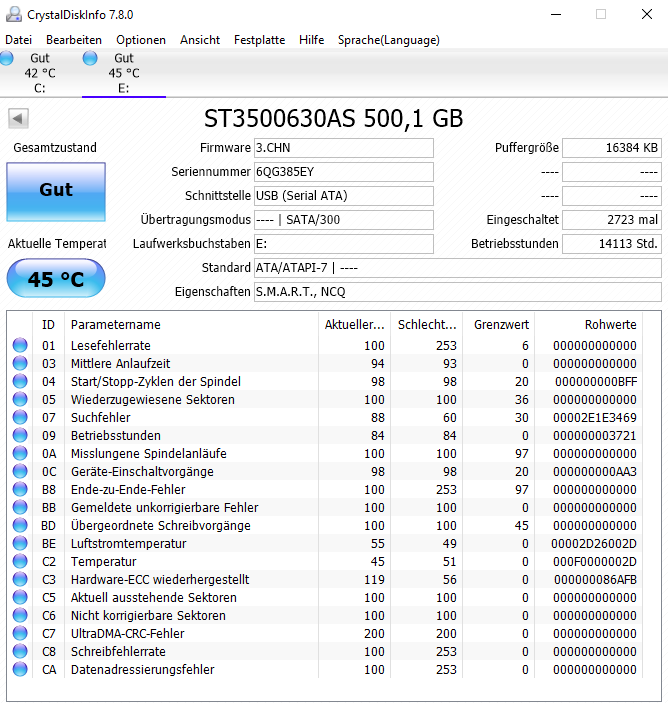Click the Schlecht... column header
668x703 pixels.
point(427,324)
